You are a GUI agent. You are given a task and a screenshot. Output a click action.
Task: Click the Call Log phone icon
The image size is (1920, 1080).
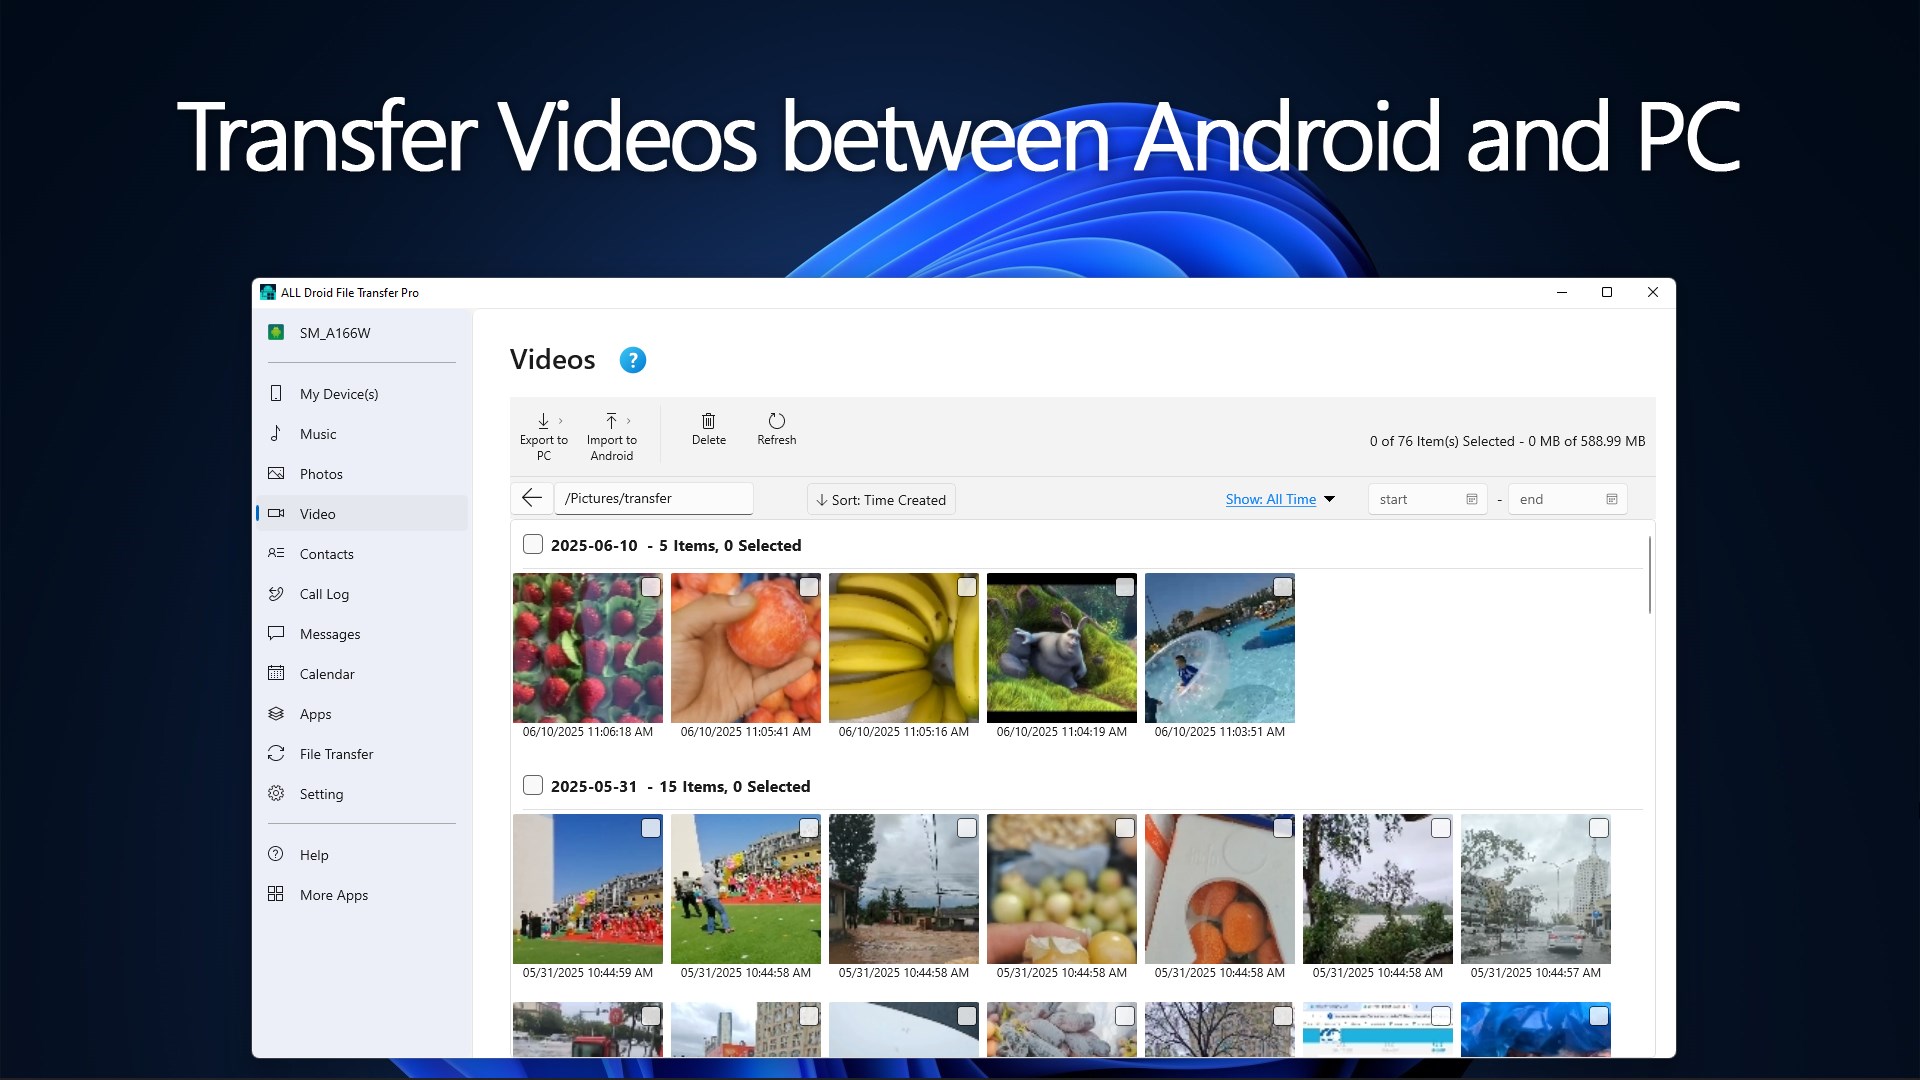(276, 594)
